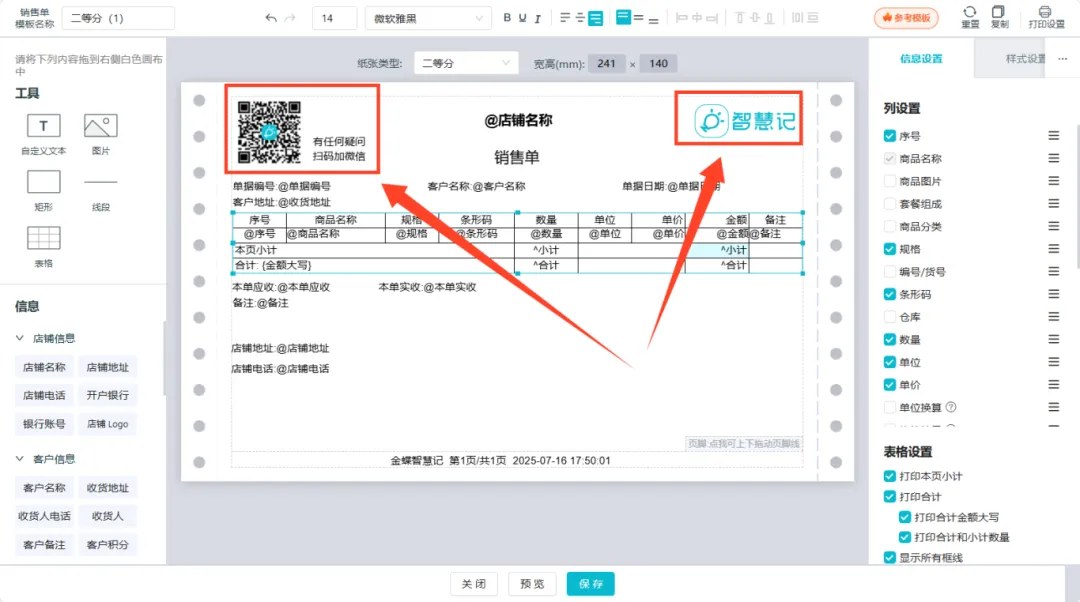Set vertical alignment to bottom
Screen dimensions: 1080x602
(x=654, y=19)
